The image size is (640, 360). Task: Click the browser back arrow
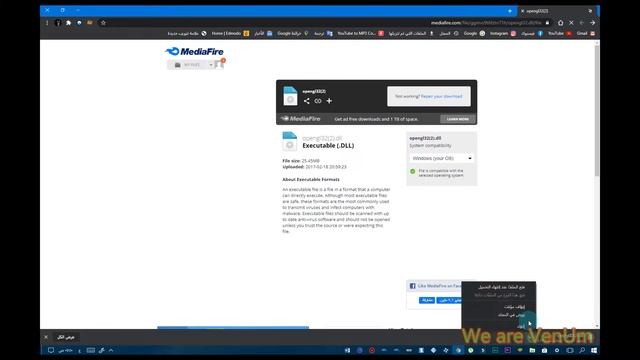[x=582, y=23]
